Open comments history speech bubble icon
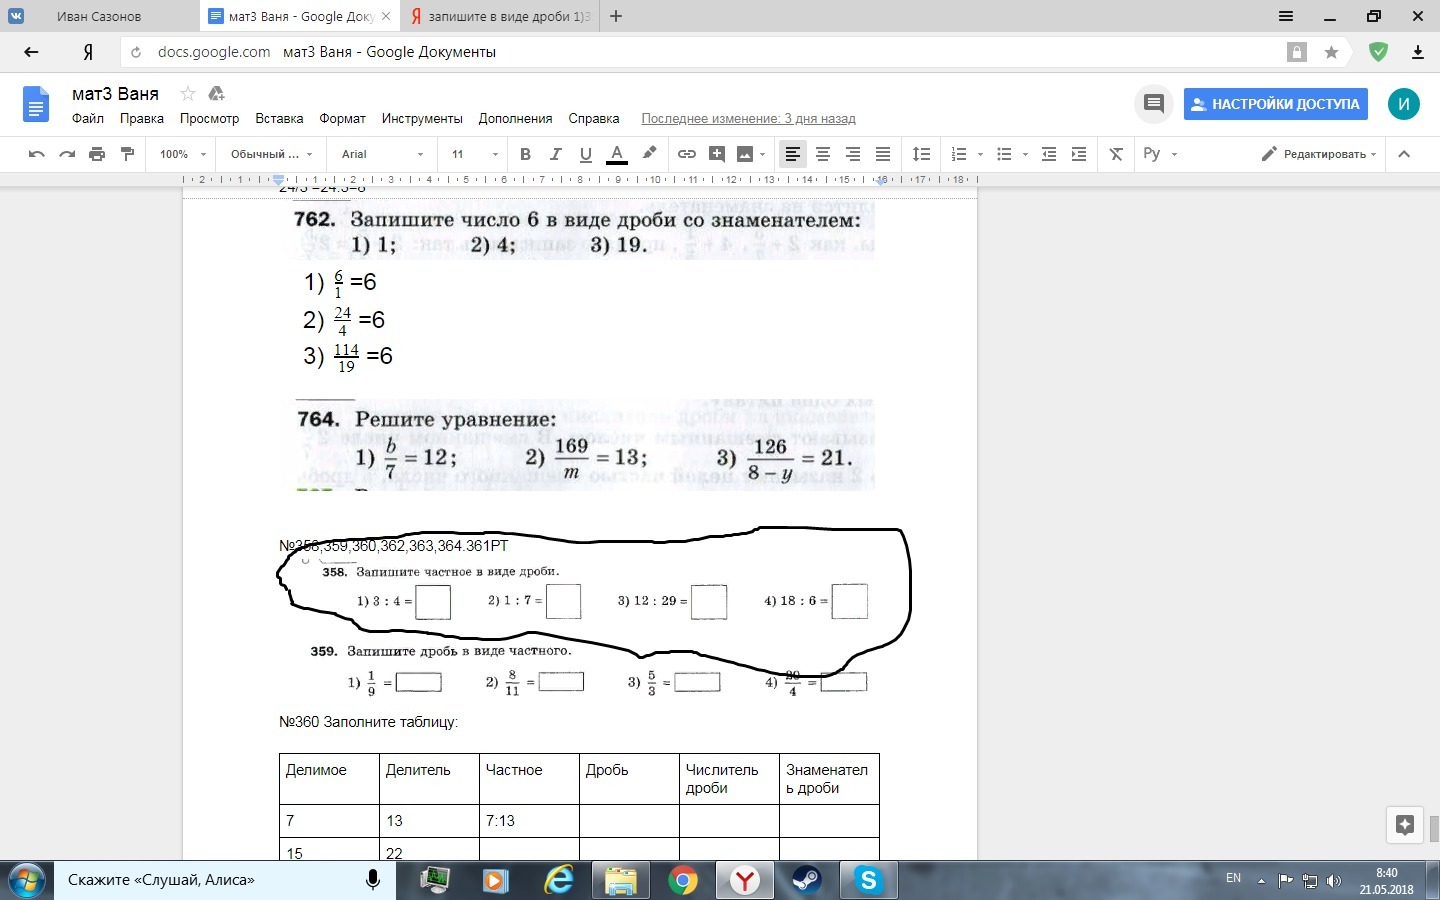This screenshot has width=1440, height=900. [x=1154, y=104]
